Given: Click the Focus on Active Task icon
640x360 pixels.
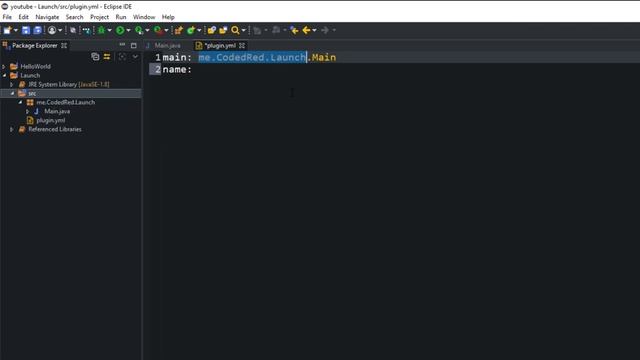Looking at the screenshot, I should (x=122, y=57).
